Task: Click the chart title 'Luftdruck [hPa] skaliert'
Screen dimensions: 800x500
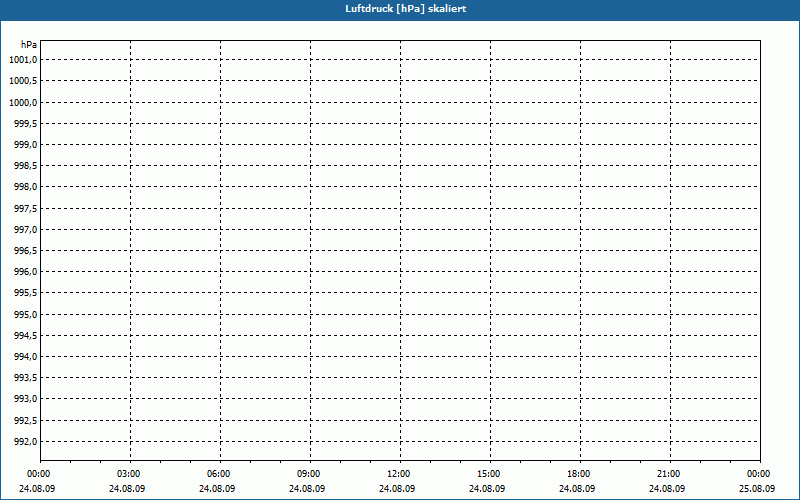Action: click(x=399, y=8)
